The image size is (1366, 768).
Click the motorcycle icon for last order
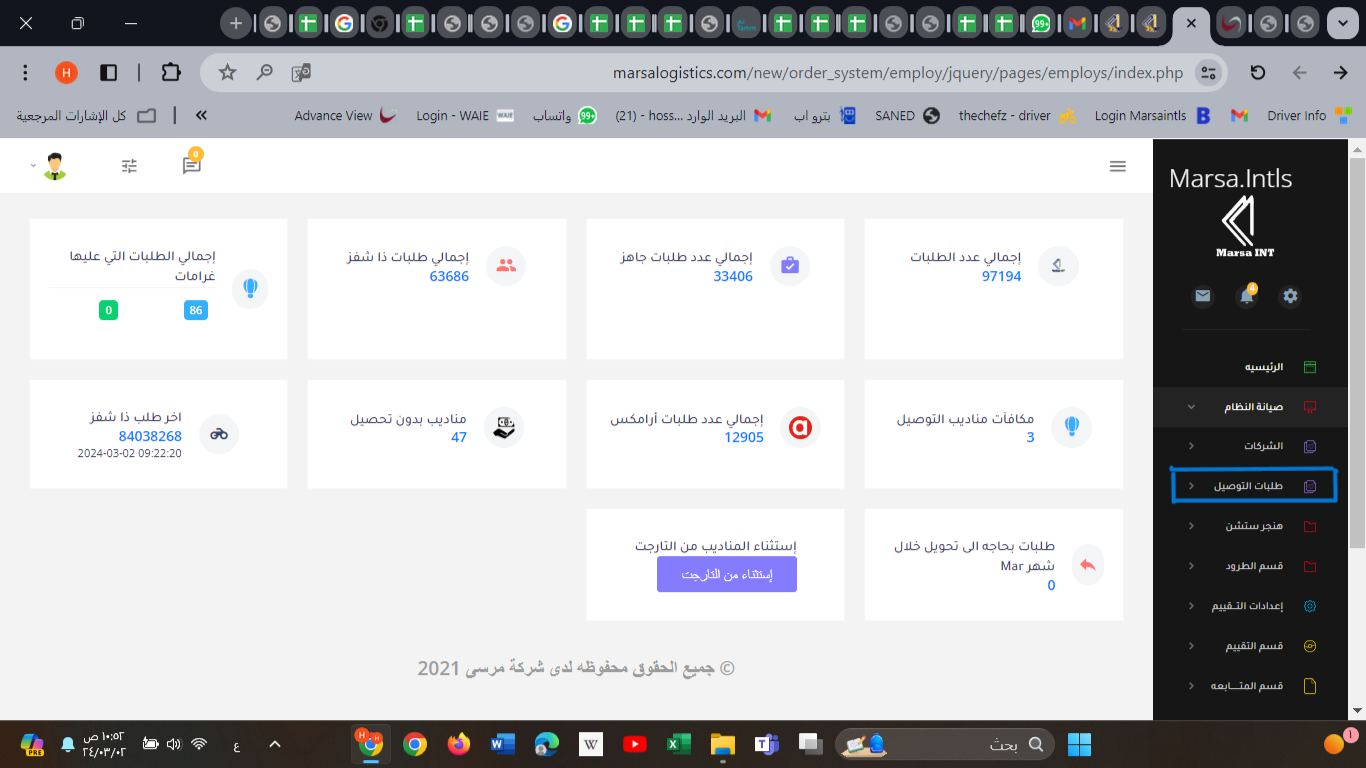click(219, 434)
